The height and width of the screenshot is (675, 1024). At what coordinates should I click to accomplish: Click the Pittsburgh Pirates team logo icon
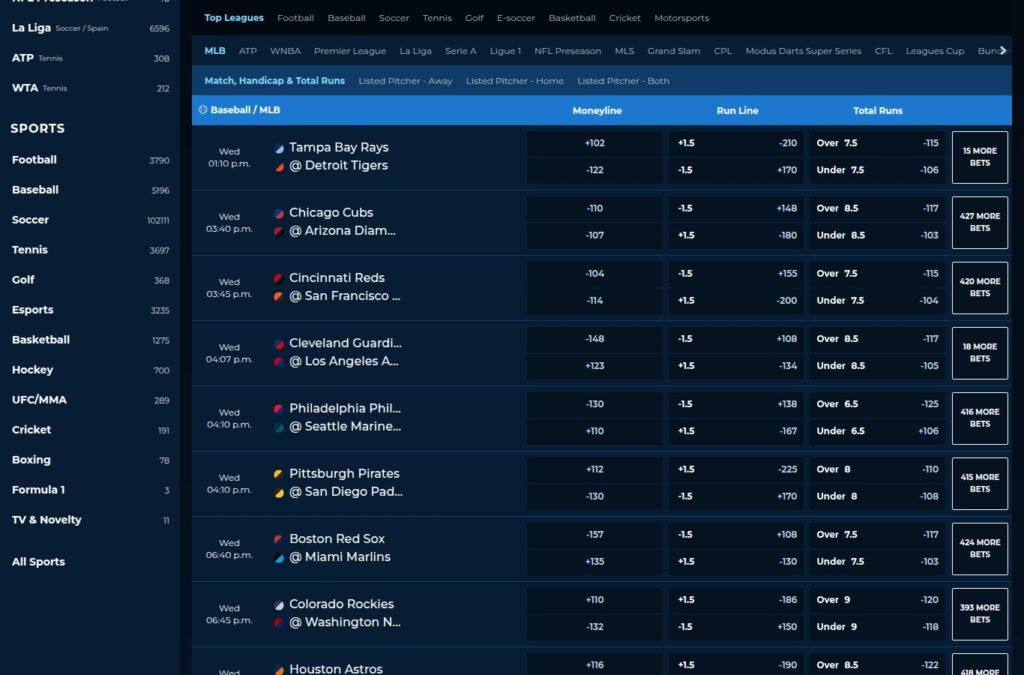click(279, 475)
